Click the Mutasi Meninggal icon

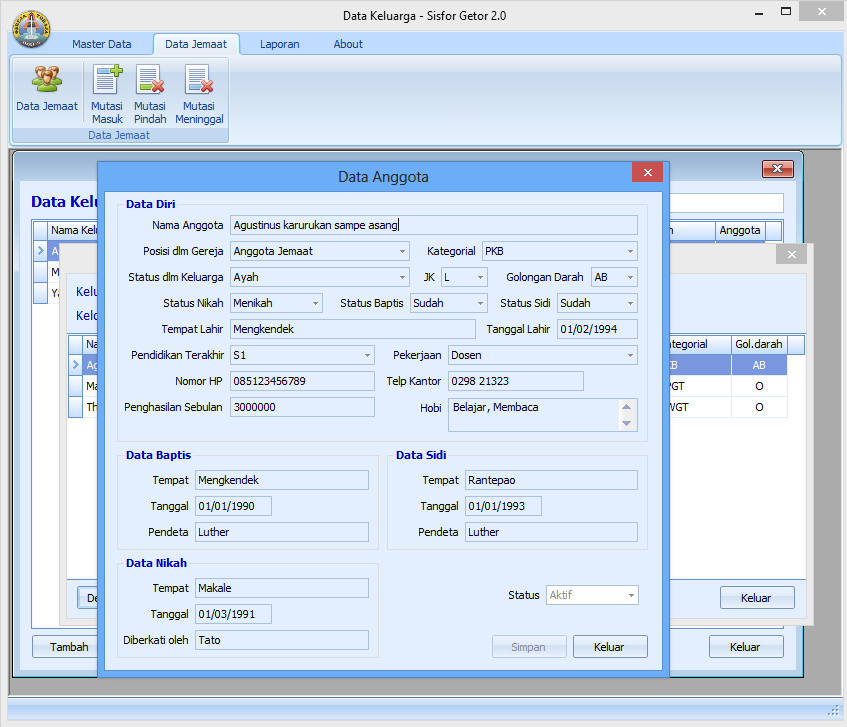199,94
